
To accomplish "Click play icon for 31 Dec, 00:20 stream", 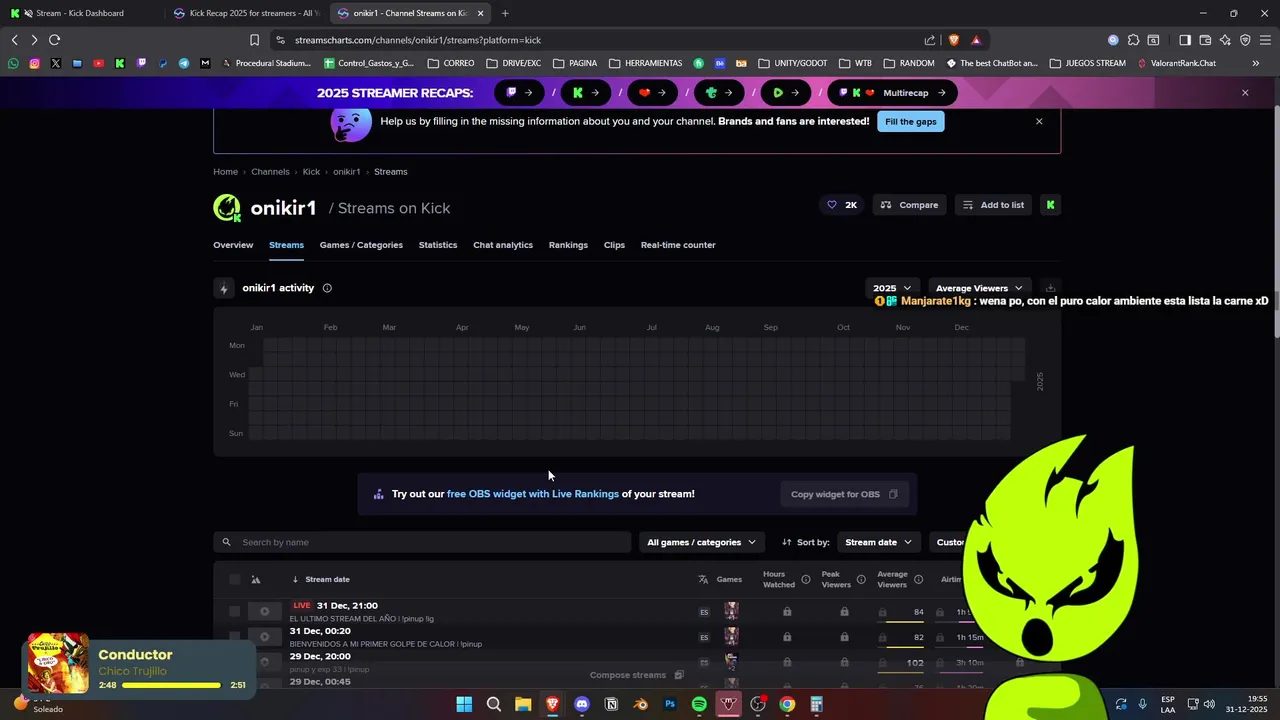I will pyautogui.click(x=265, y=637).
